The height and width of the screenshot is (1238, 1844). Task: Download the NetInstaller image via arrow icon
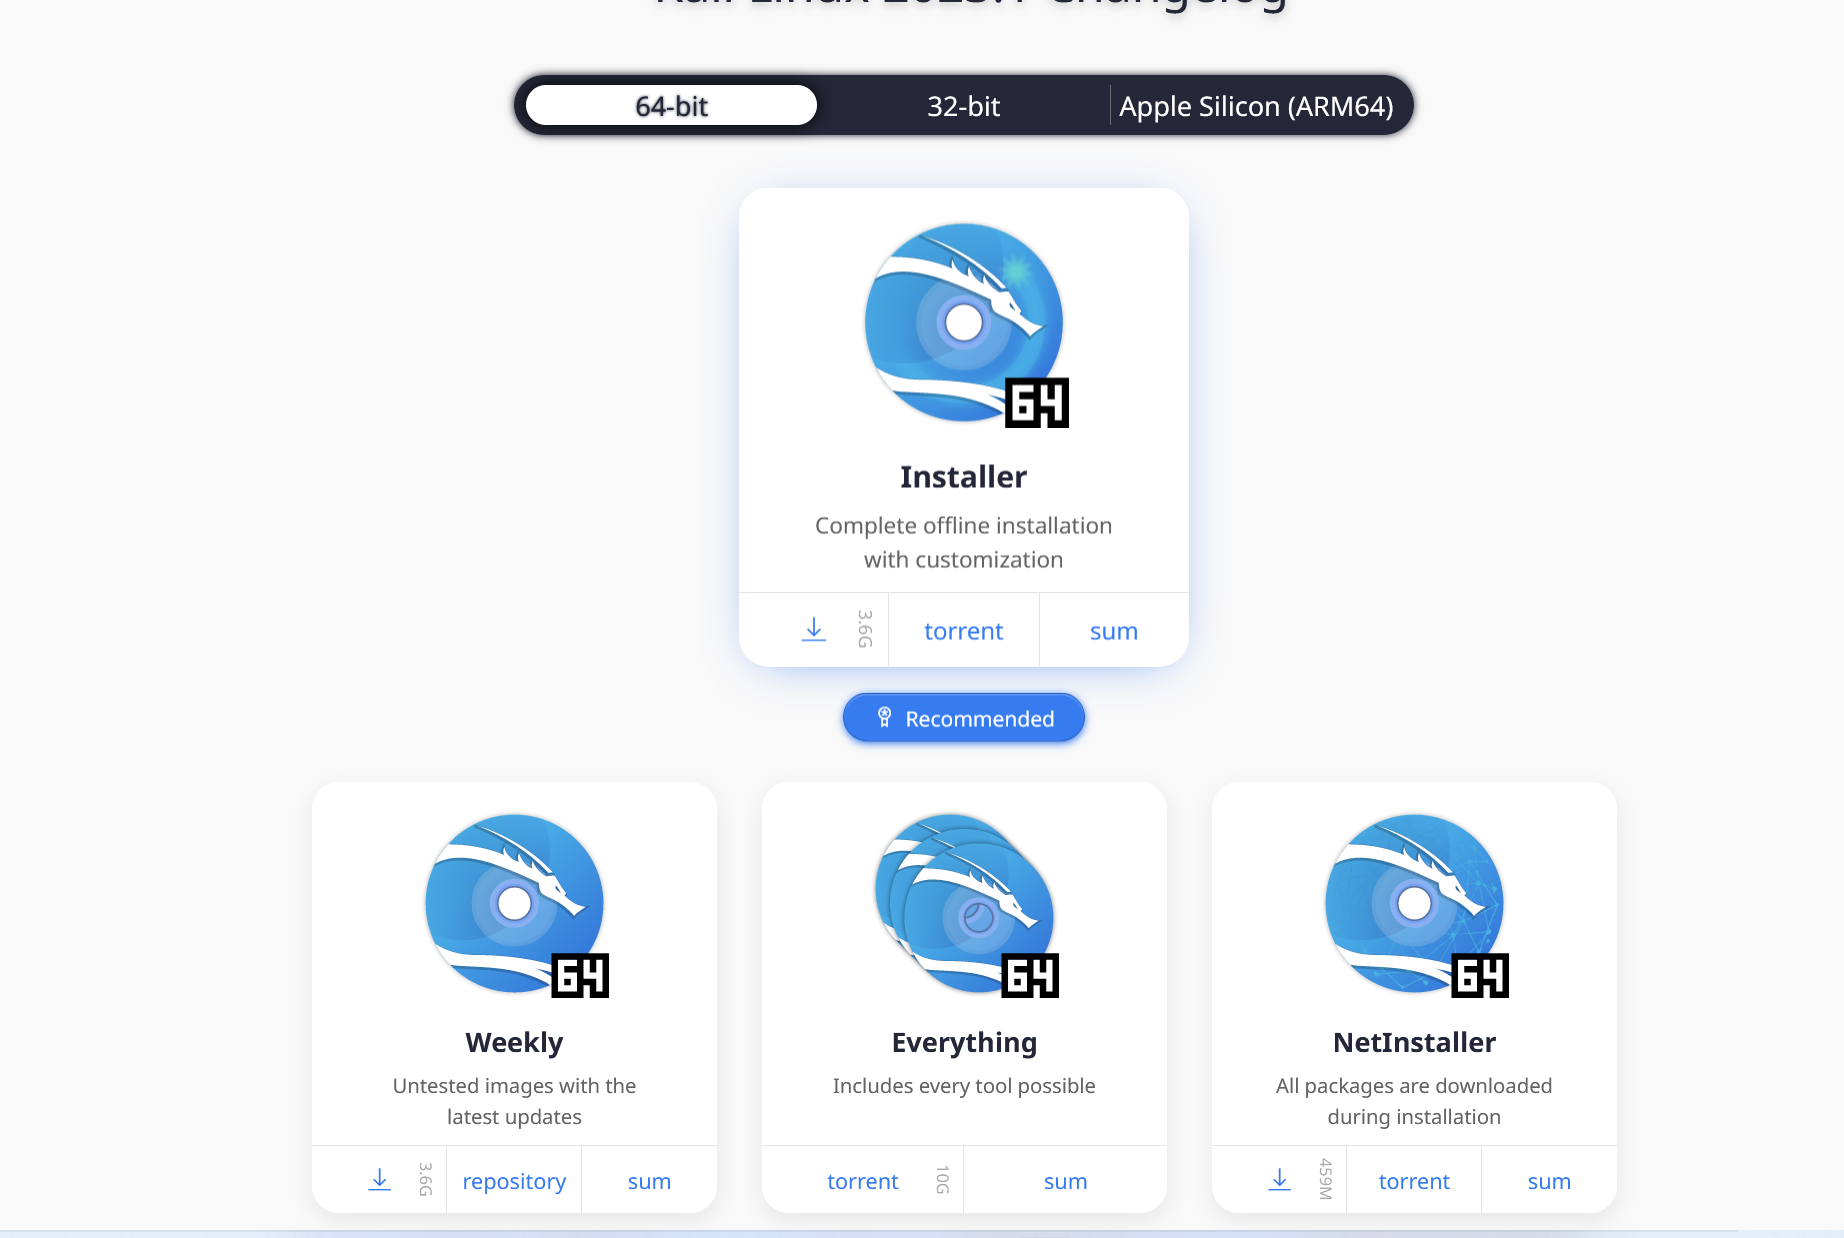[1280, 1180]
